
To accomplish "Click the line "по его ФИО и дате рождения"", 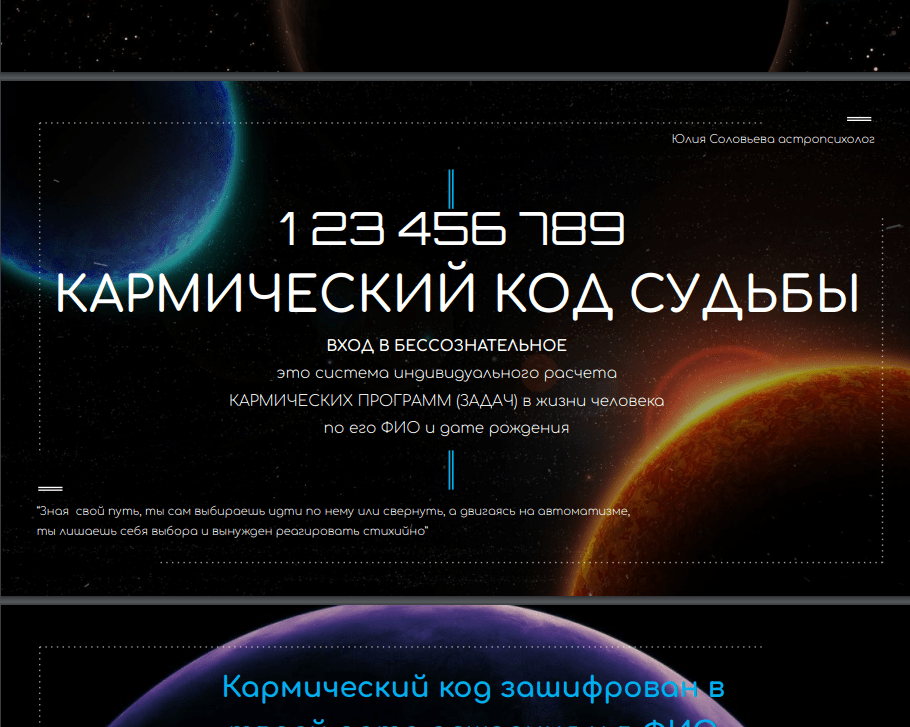I will [446, 428].
